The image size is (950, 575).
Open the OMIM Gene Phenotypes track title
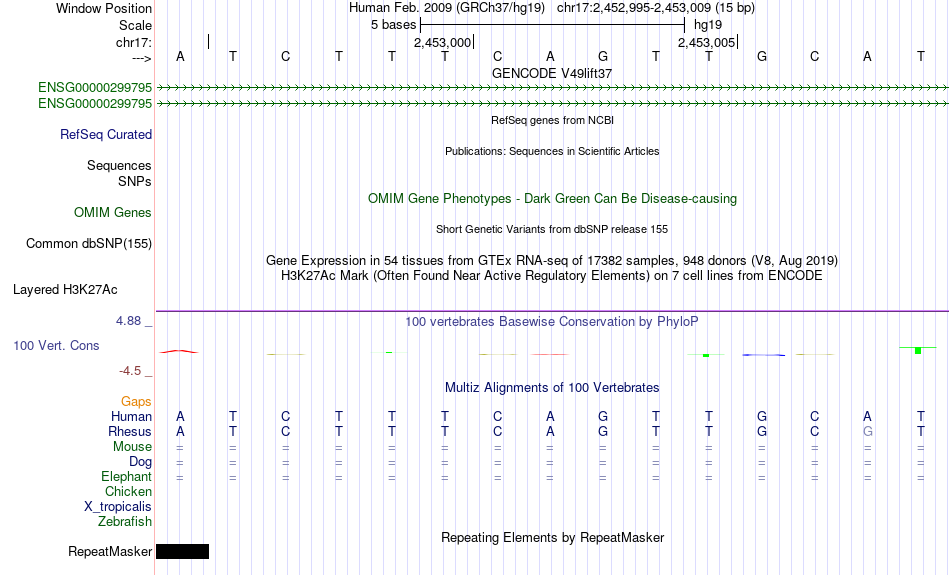pyautogui.click(x=552, y=199)
